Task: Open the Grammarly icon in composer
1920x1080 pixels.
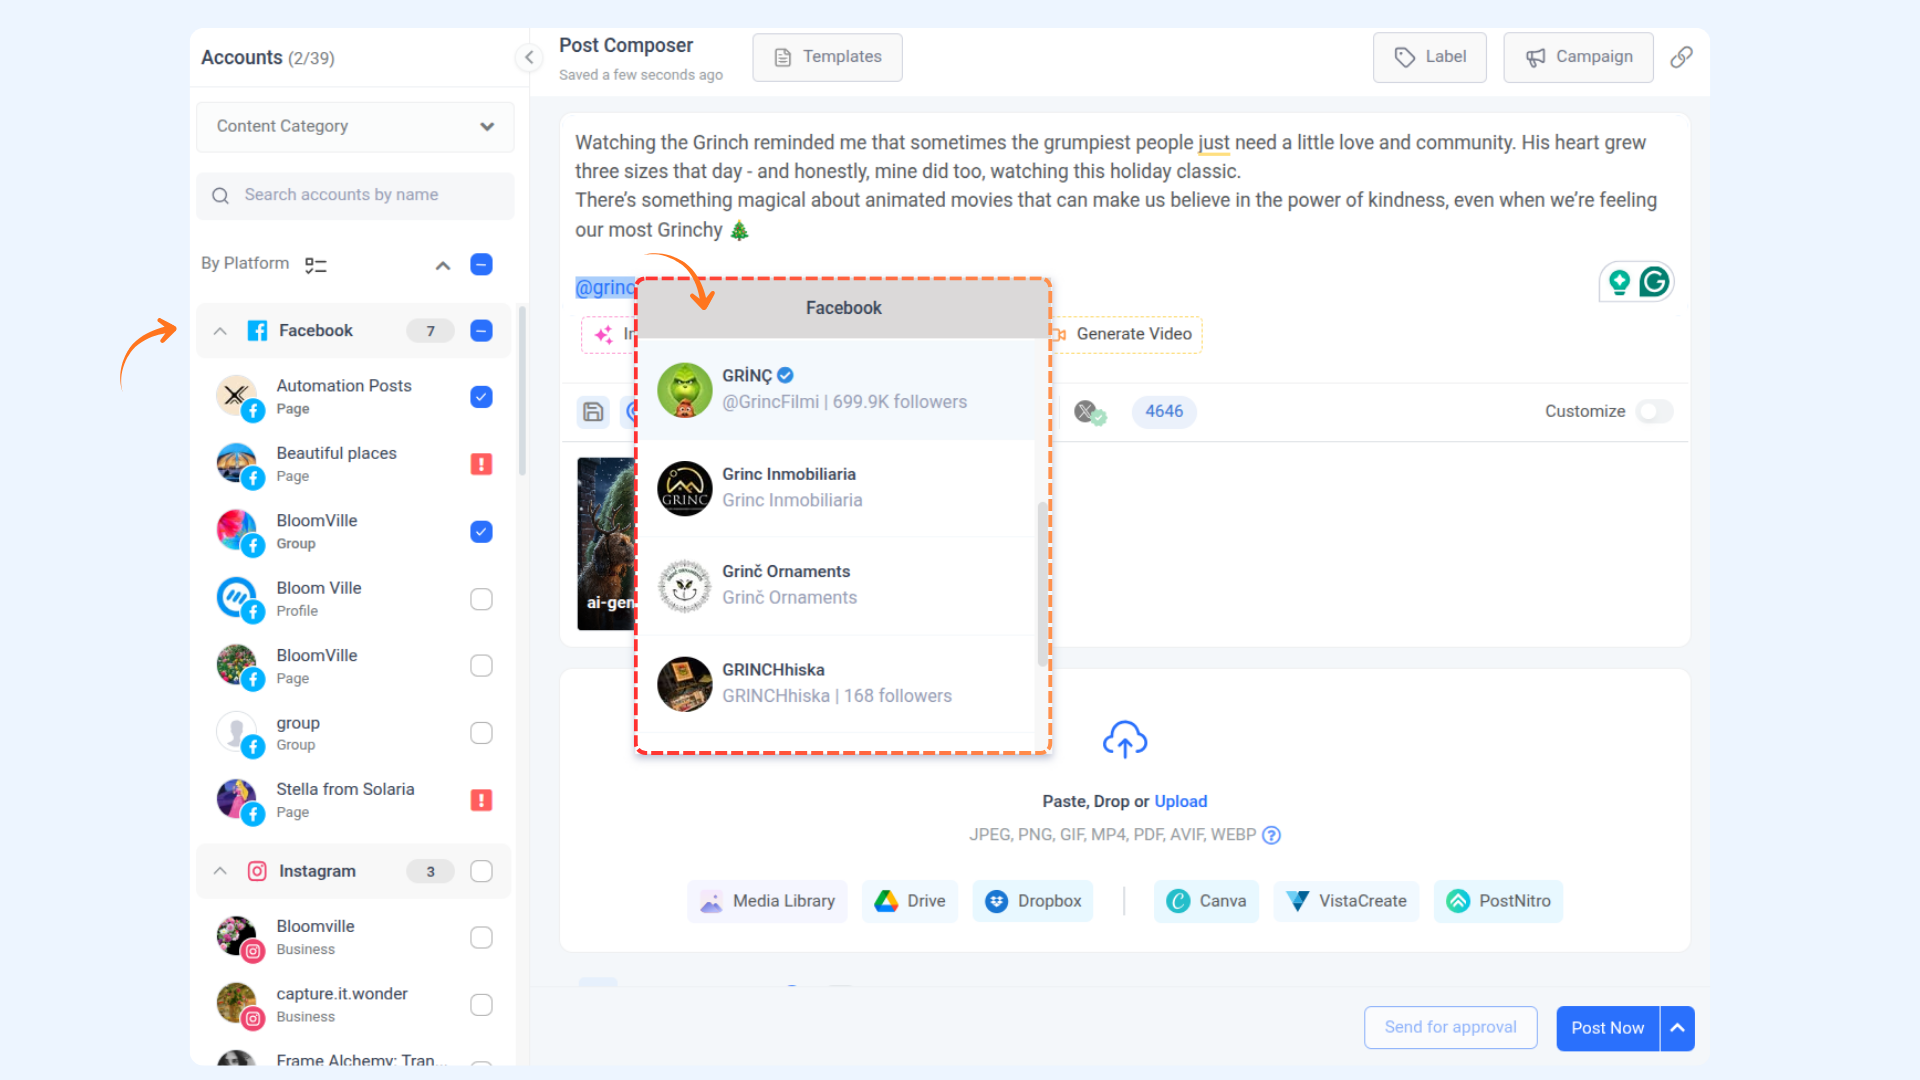Action: click(x=1654, y=282)
